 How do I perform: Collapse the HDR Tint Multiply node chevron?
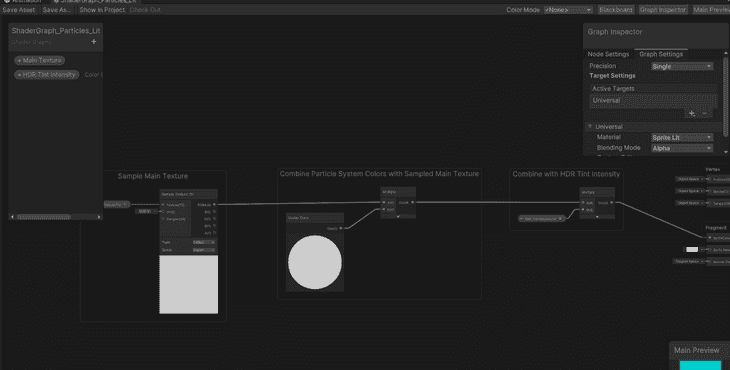[x=597, y=216]
